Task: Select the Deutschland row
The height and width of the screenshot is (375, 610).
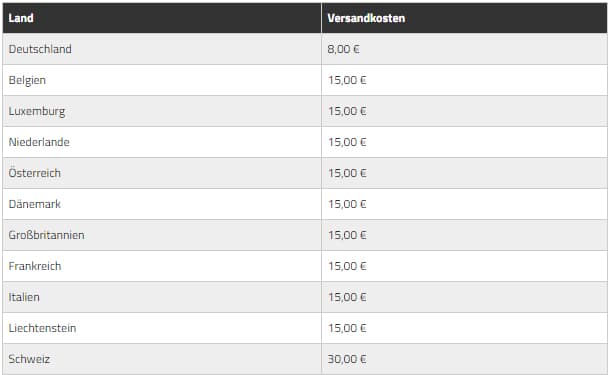Action: point(305,49)
